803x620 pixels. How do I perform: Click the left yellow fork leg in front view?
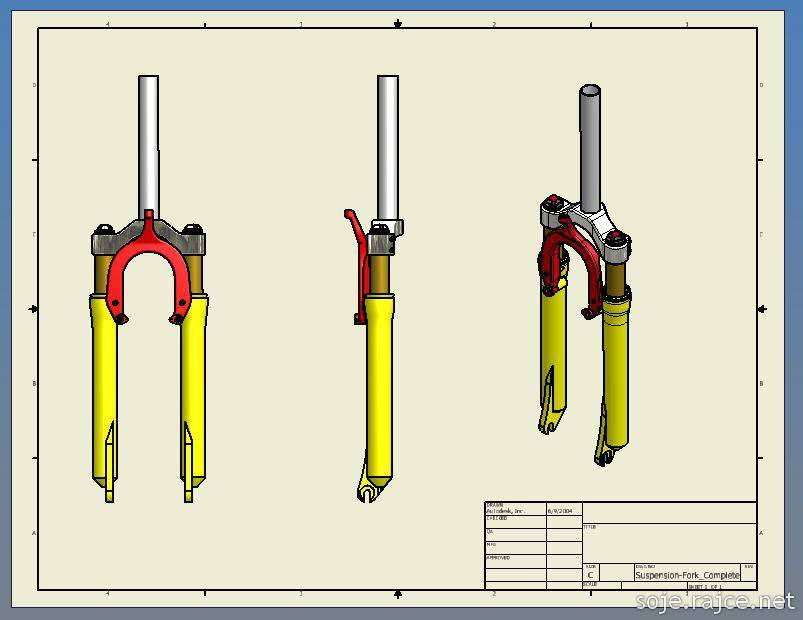103,380
